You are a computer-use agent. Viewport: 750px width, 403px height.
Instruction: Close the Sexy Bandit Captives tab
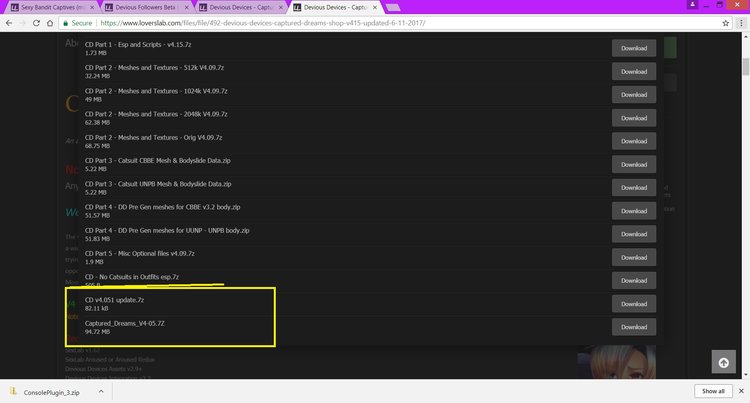tap(92, 7)
